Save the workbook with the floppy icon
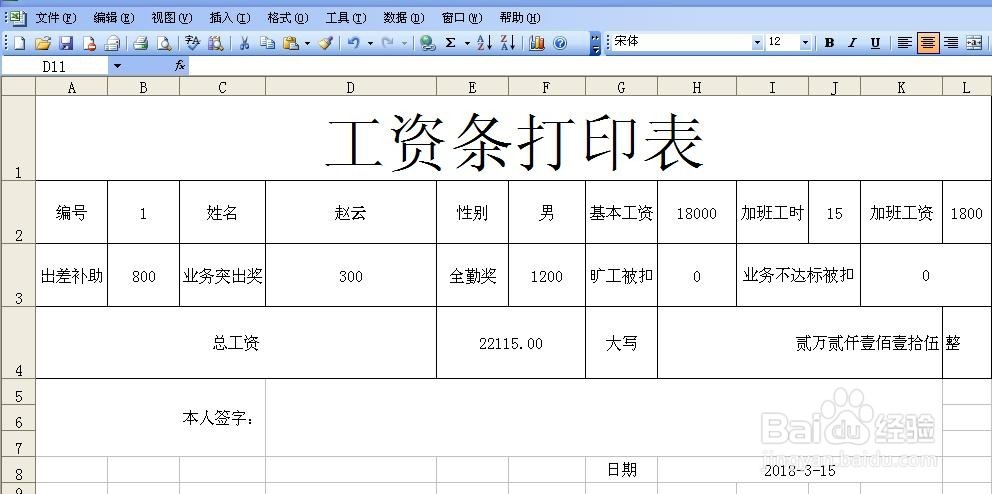The image size is (992, 494). pos(66,43)
